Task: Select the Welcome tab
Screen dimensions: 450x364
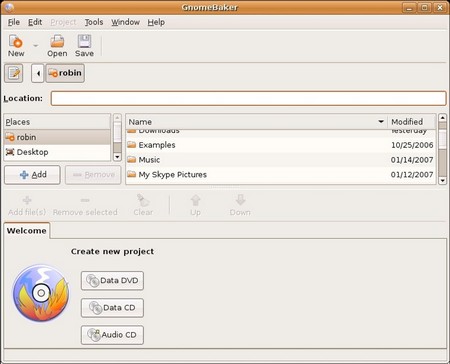Action: click(26, 231)
